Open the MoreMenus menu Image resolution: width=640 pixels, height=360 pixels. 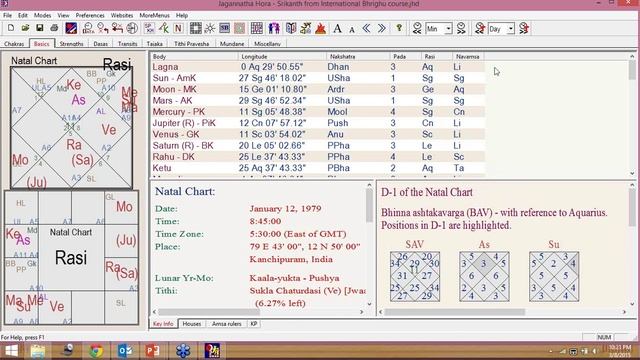(154, 15)
